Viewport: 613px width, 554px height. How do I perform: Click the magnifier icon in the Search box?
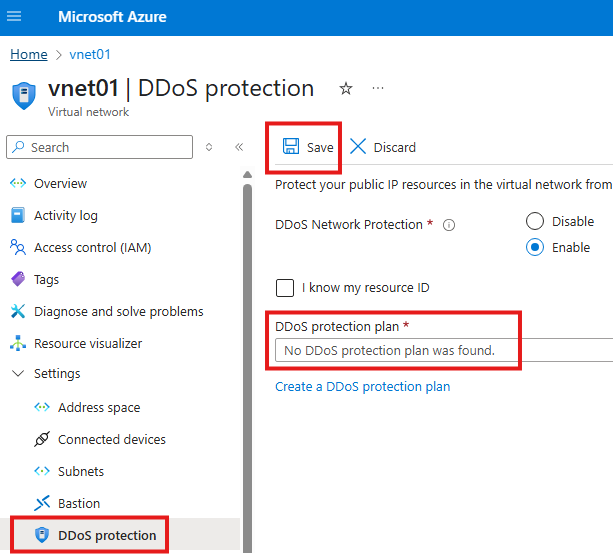click(18, 147)
